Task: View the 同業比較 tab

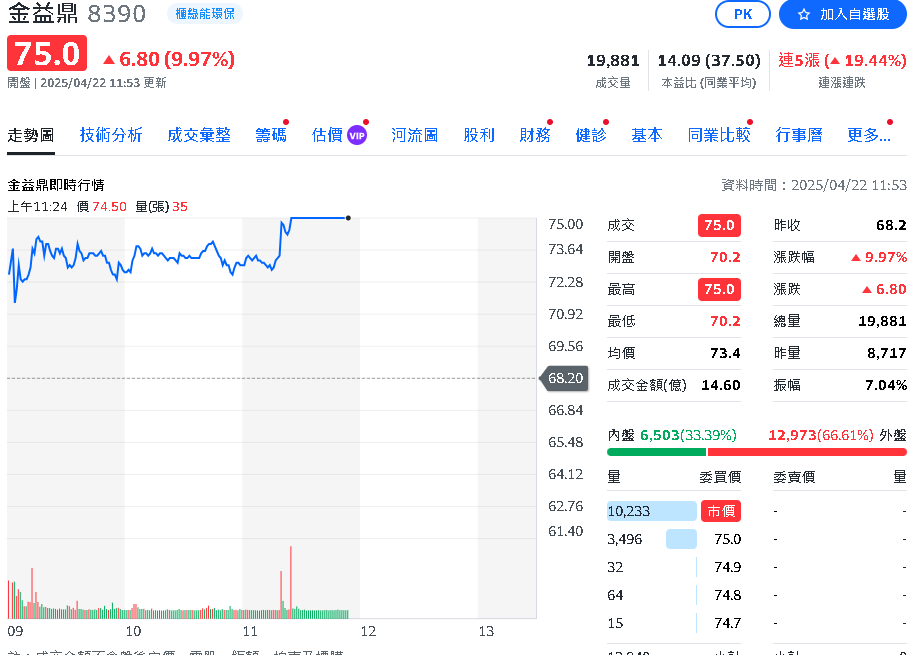Action: click(x=718, y=135)
